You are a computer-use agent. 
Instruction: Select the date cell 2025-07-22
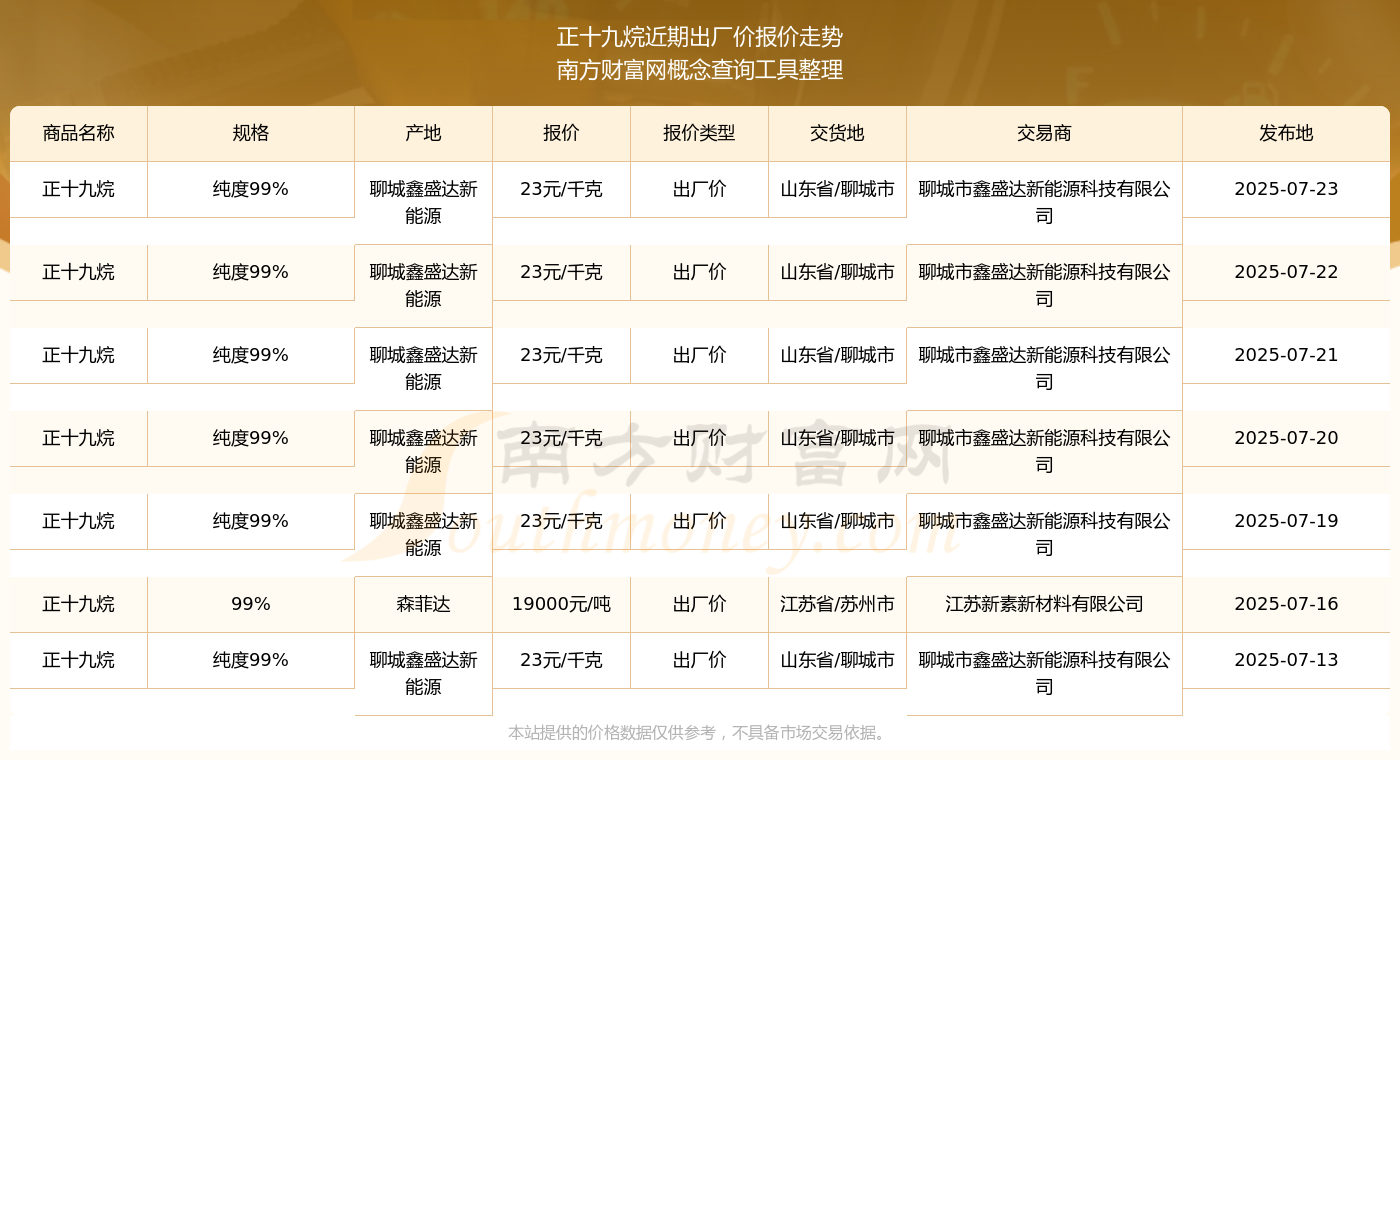[x=1286, y=272]
